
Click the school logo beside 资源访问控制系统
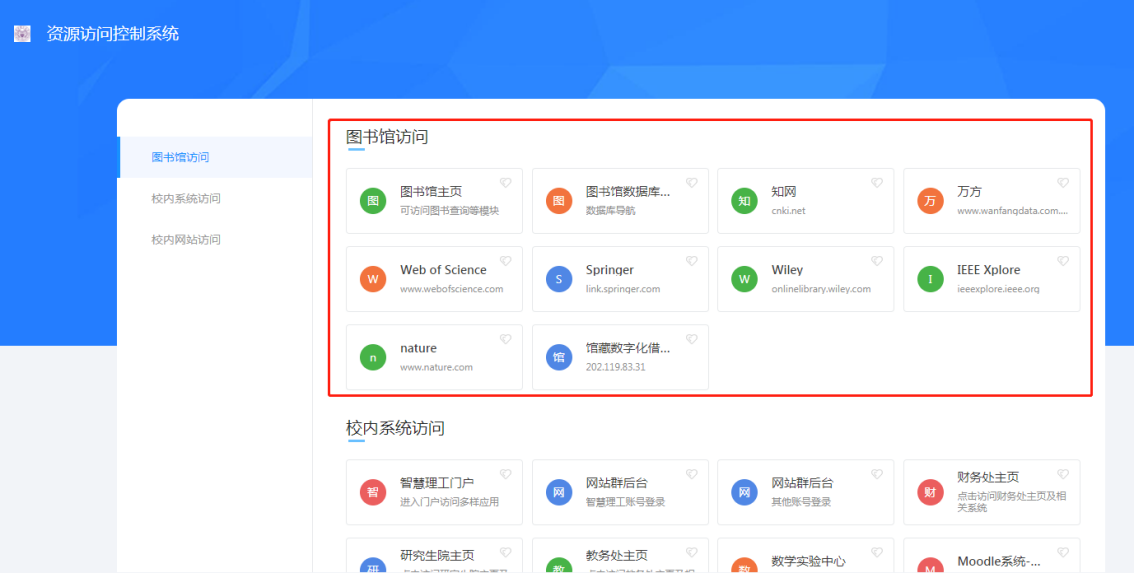pos(22,33)
